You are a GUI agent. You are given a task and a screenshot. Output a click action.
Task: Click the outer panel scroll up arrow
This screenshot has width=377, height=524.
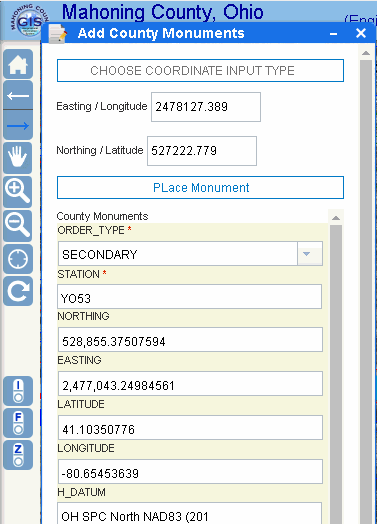(366, 53)
